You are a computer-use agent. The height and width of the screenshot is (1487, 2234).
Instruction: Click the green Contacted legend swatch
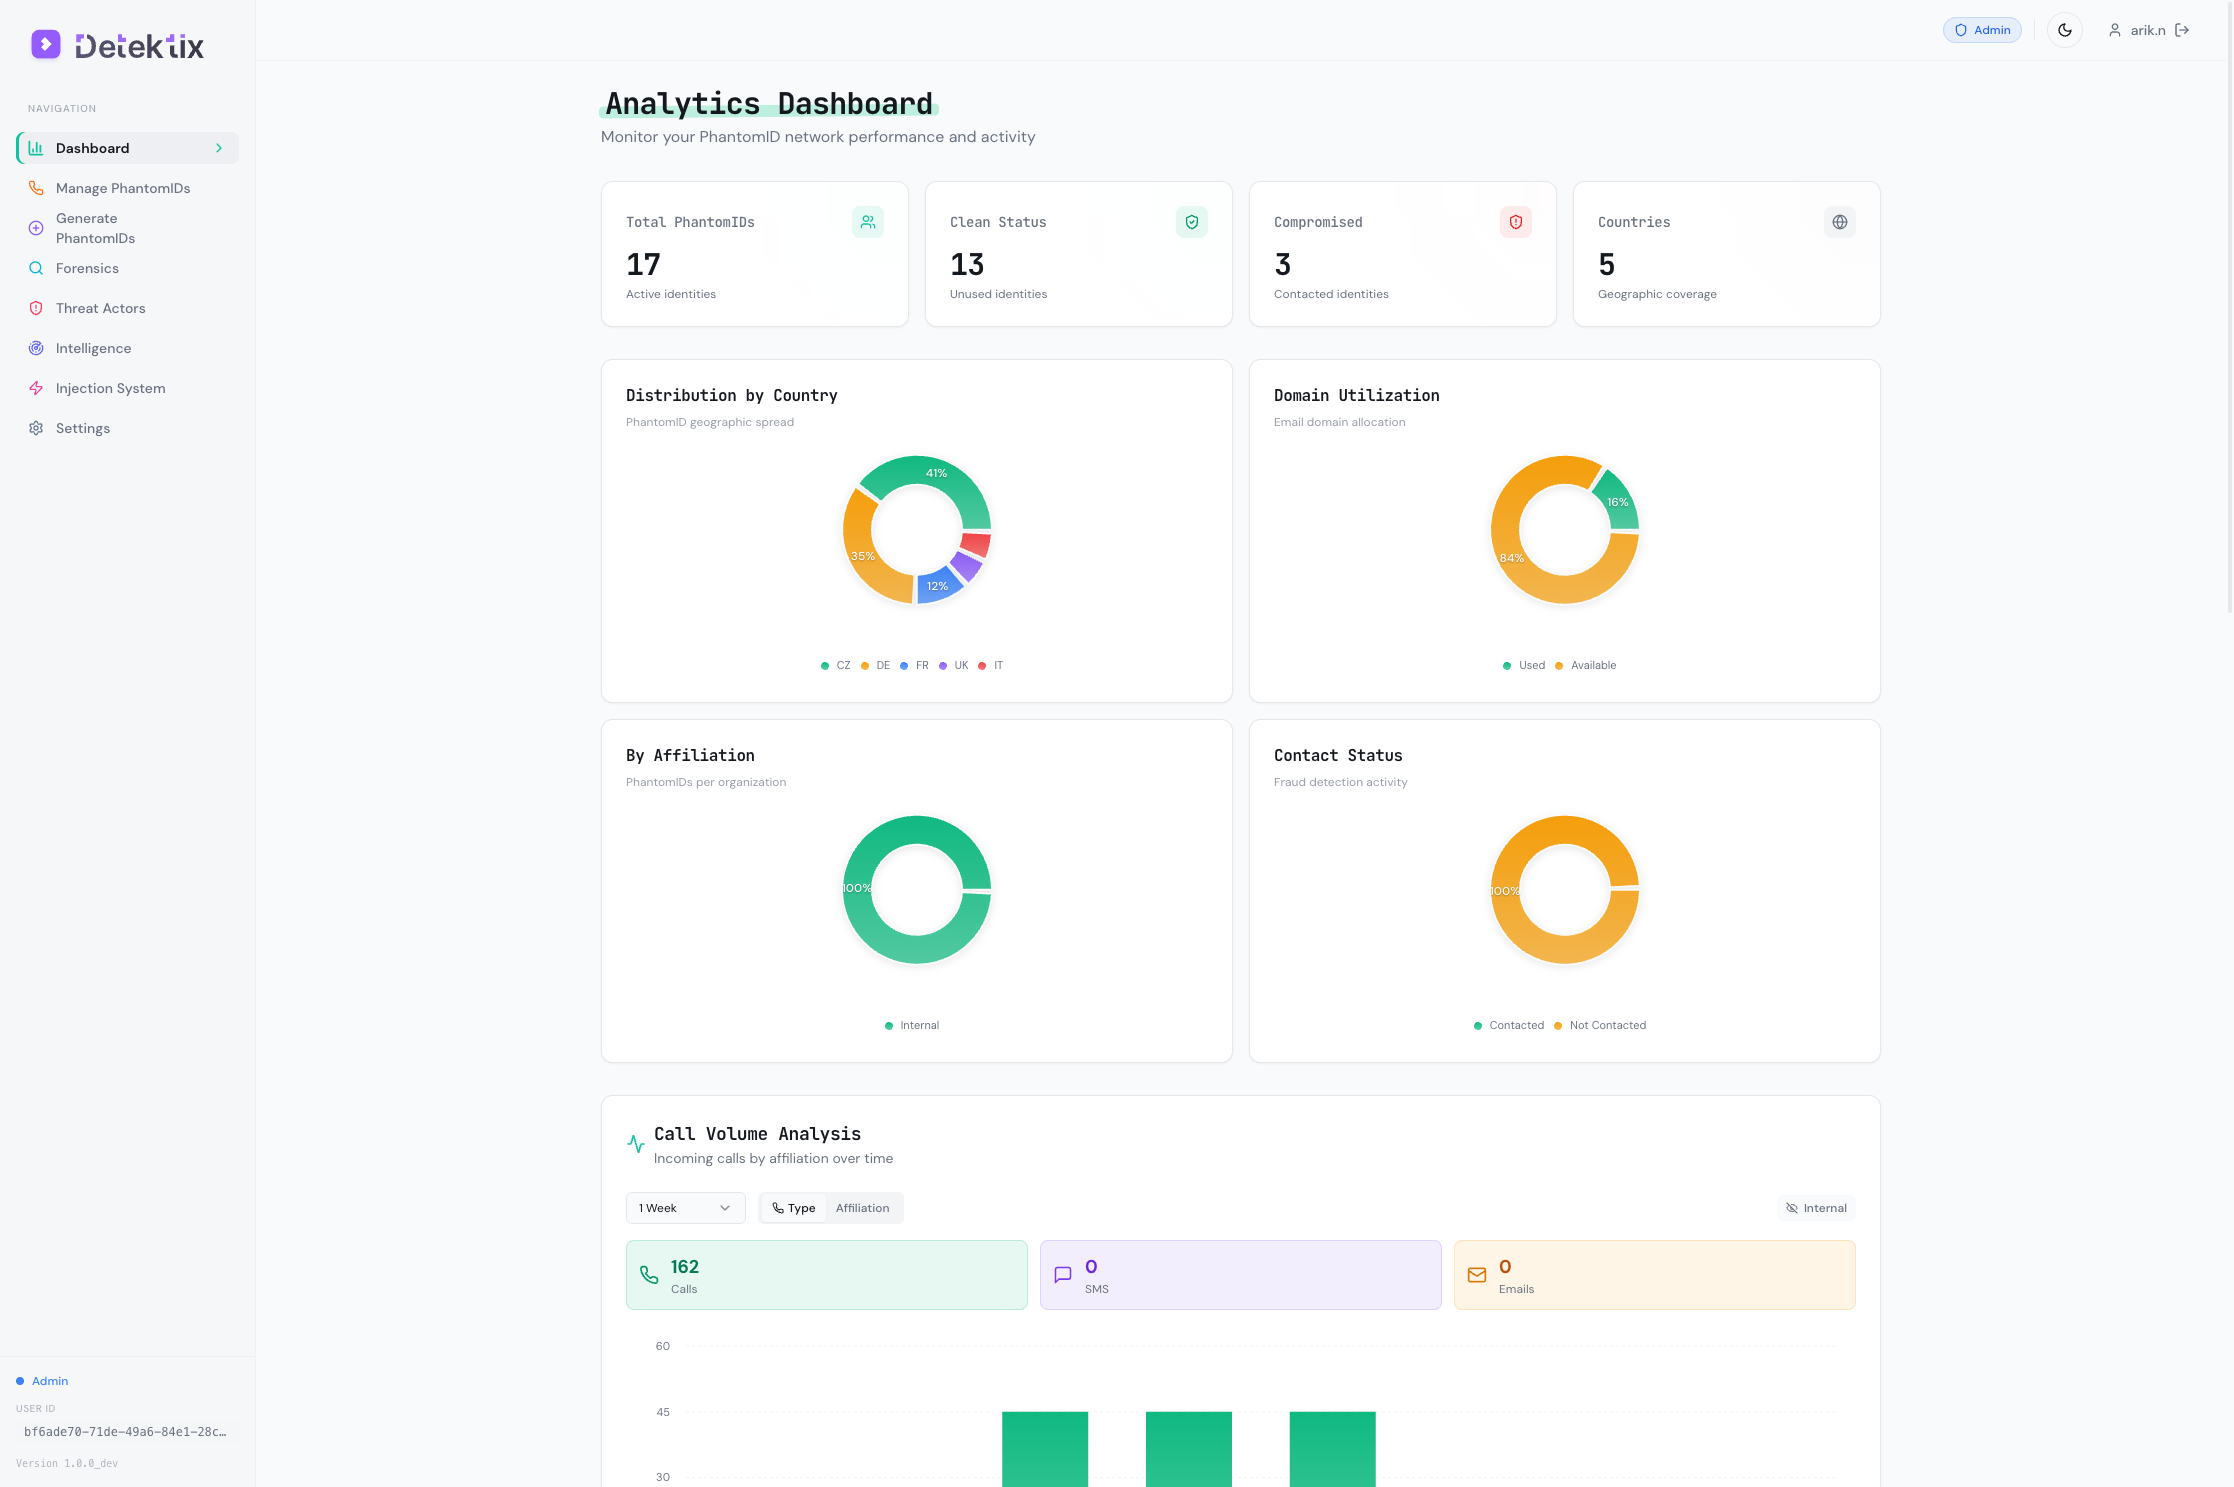1478,1025
